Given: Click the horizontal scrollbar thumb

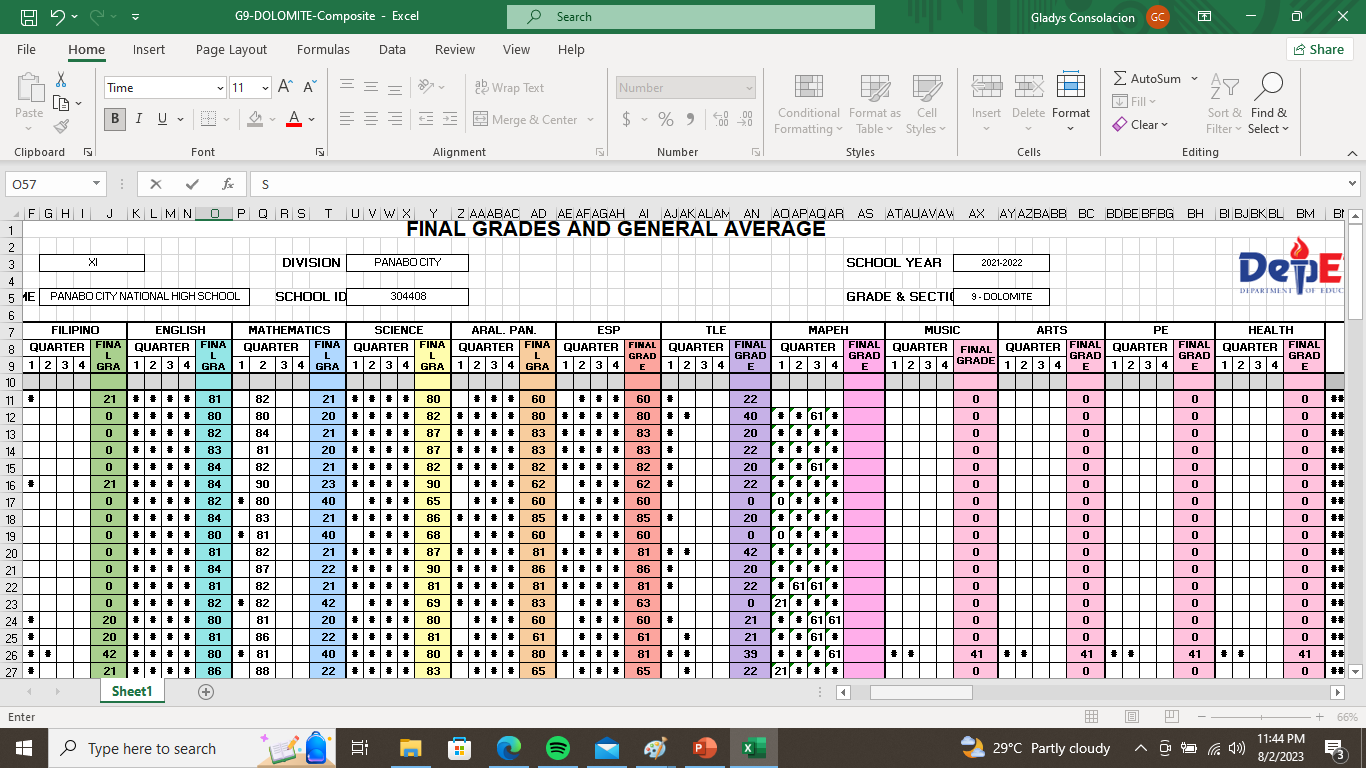Looking at the screenshot, I should tap(921, 692).
